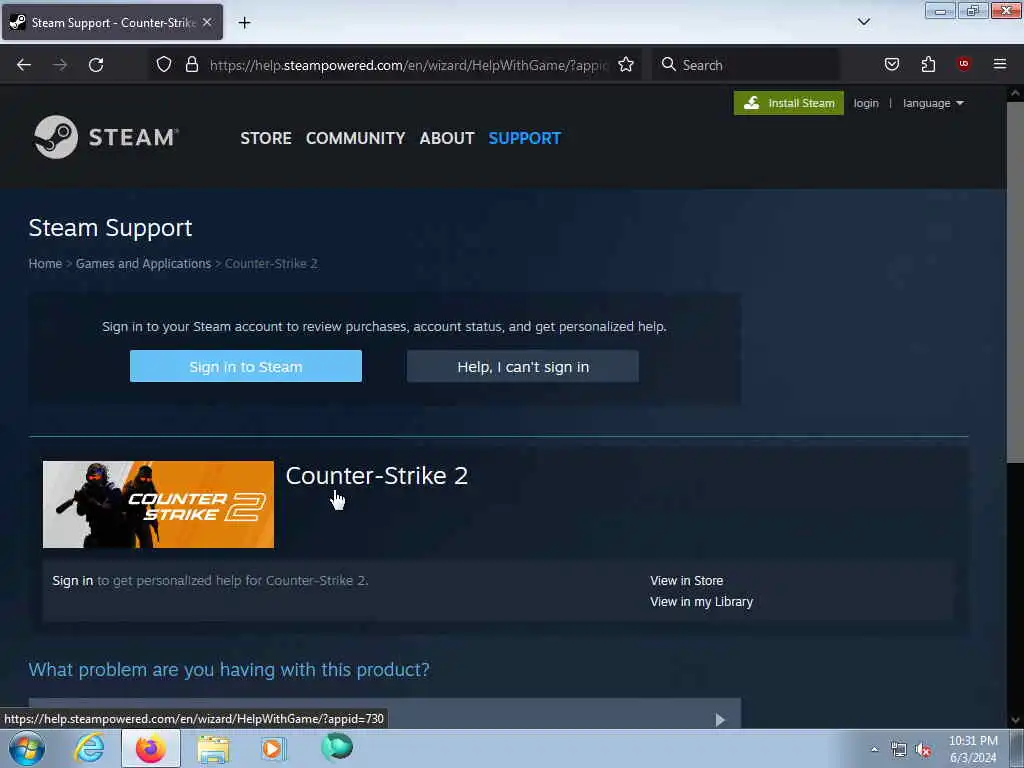Bookmark this page with the star
The height and width of the screenshot is (768, 1024).
(x=626, y=65)
